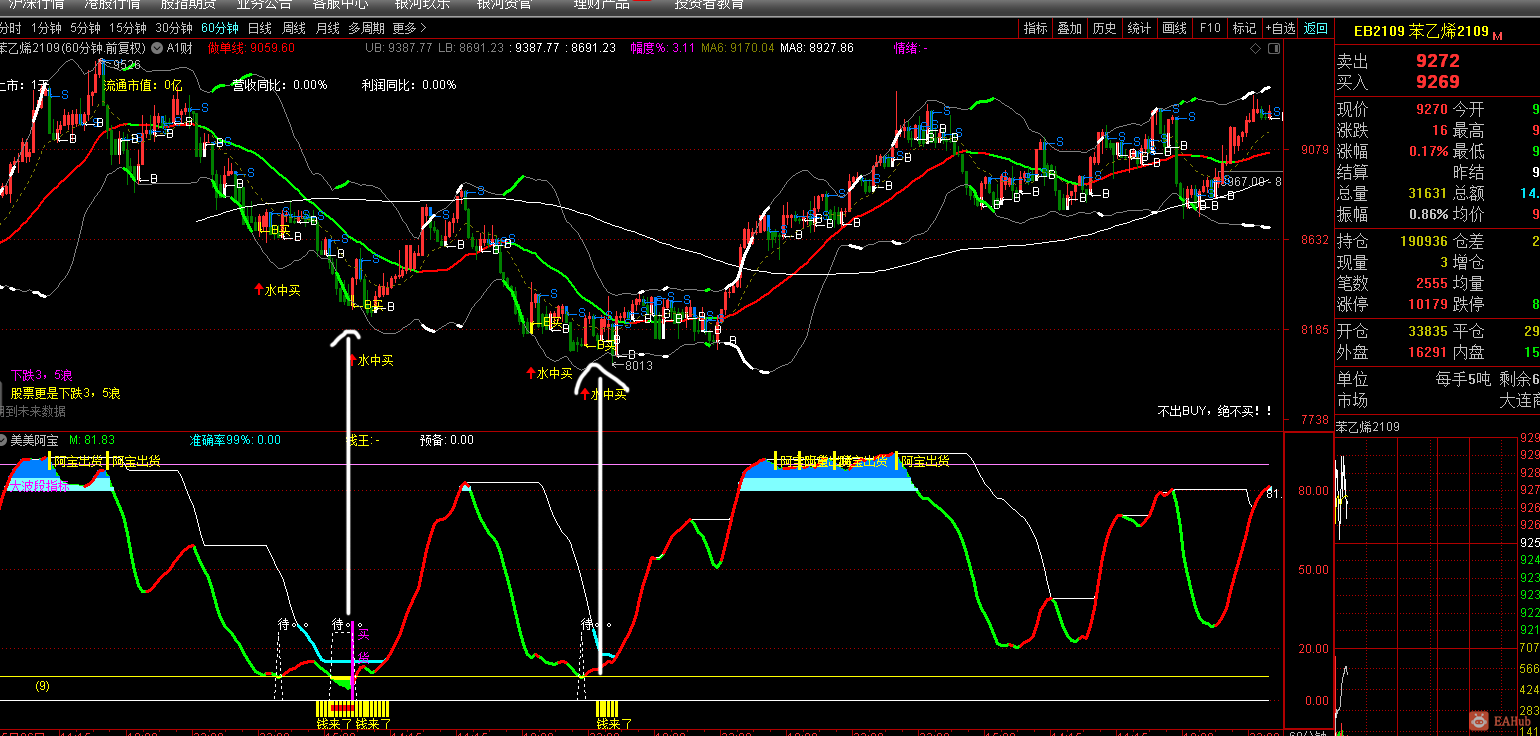The image size is (1540, 736).
Task: Click the 持仓 value 190936
Action: point(1423,241)
